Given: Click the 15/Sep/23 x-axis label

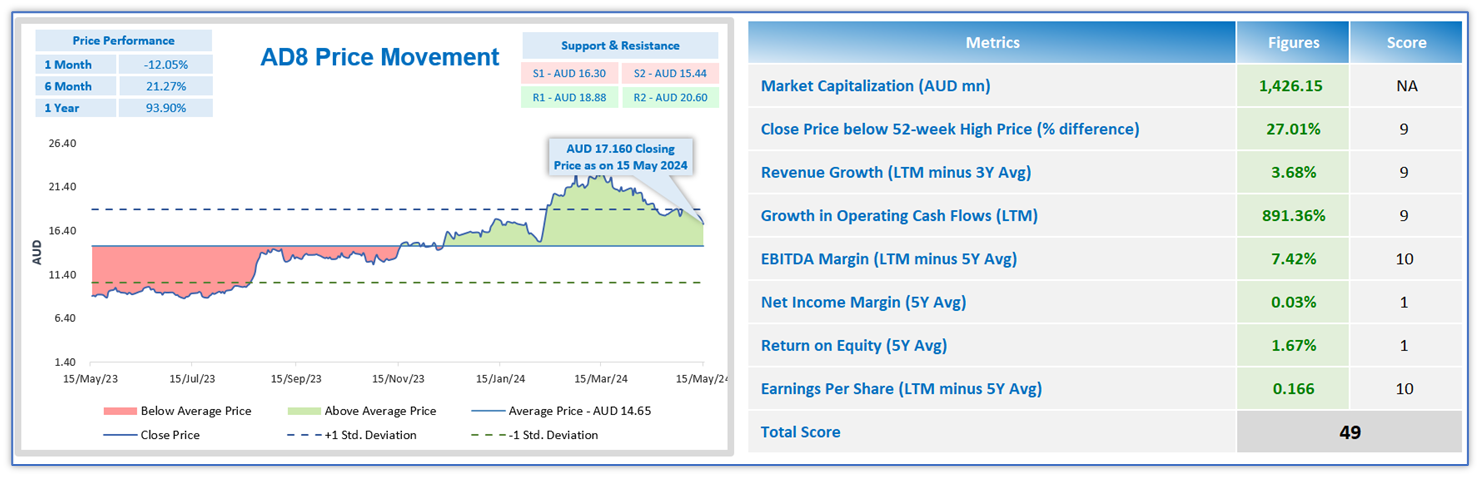Looking at the screenshot, I should click(x=297, y=379).
